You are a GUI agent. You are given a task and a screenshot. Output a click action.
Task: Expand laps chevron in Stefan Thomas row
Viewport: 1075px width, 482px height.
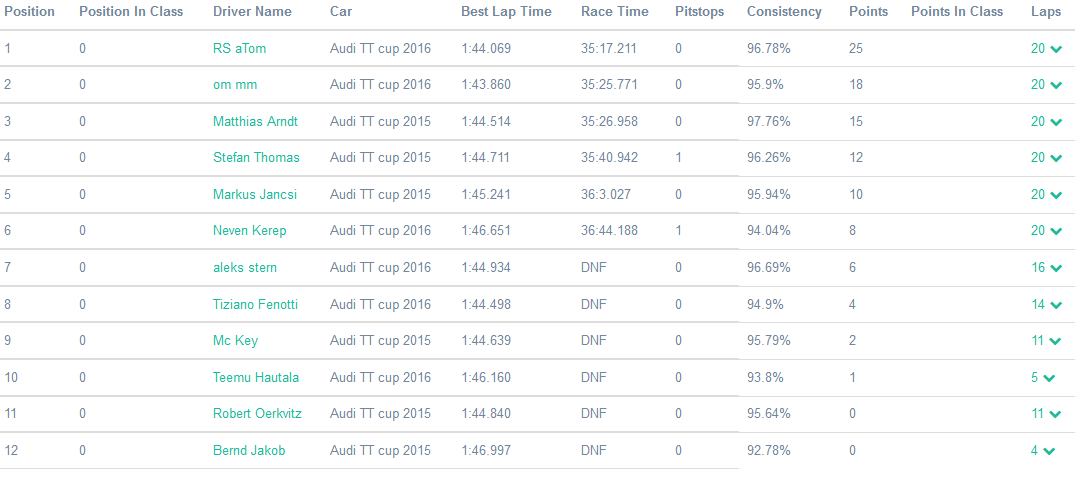[1056, 158]
